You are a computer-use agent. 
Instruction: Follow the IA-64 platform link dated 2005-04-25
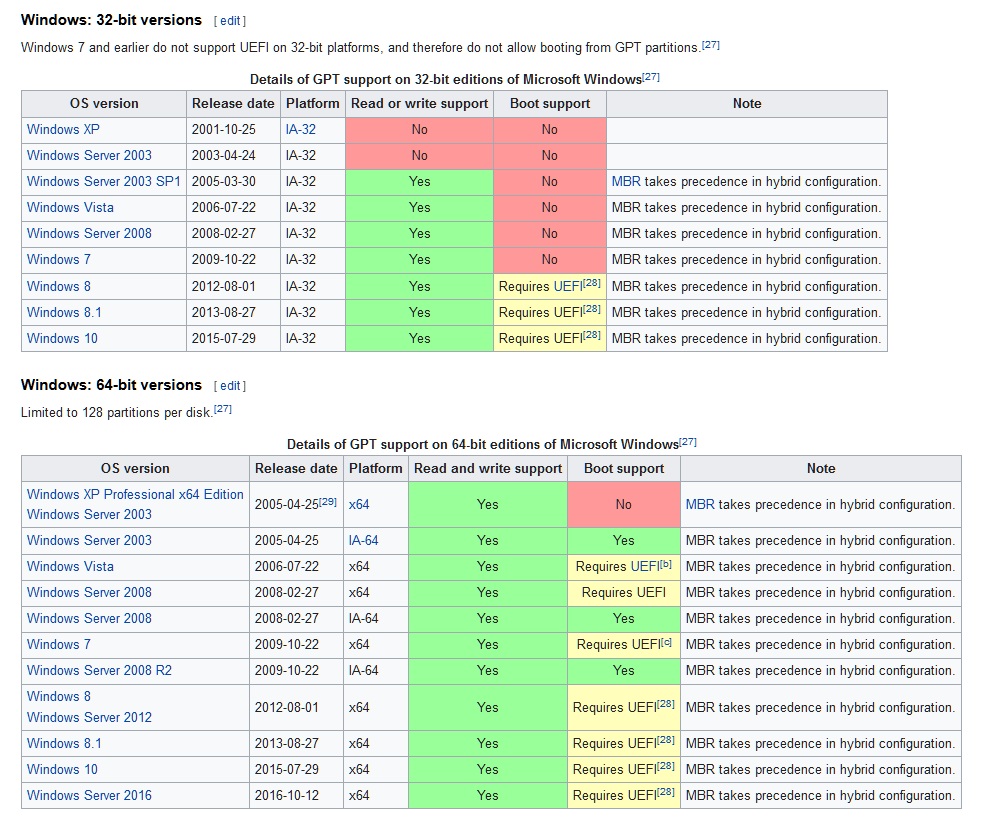click(363, 540)
